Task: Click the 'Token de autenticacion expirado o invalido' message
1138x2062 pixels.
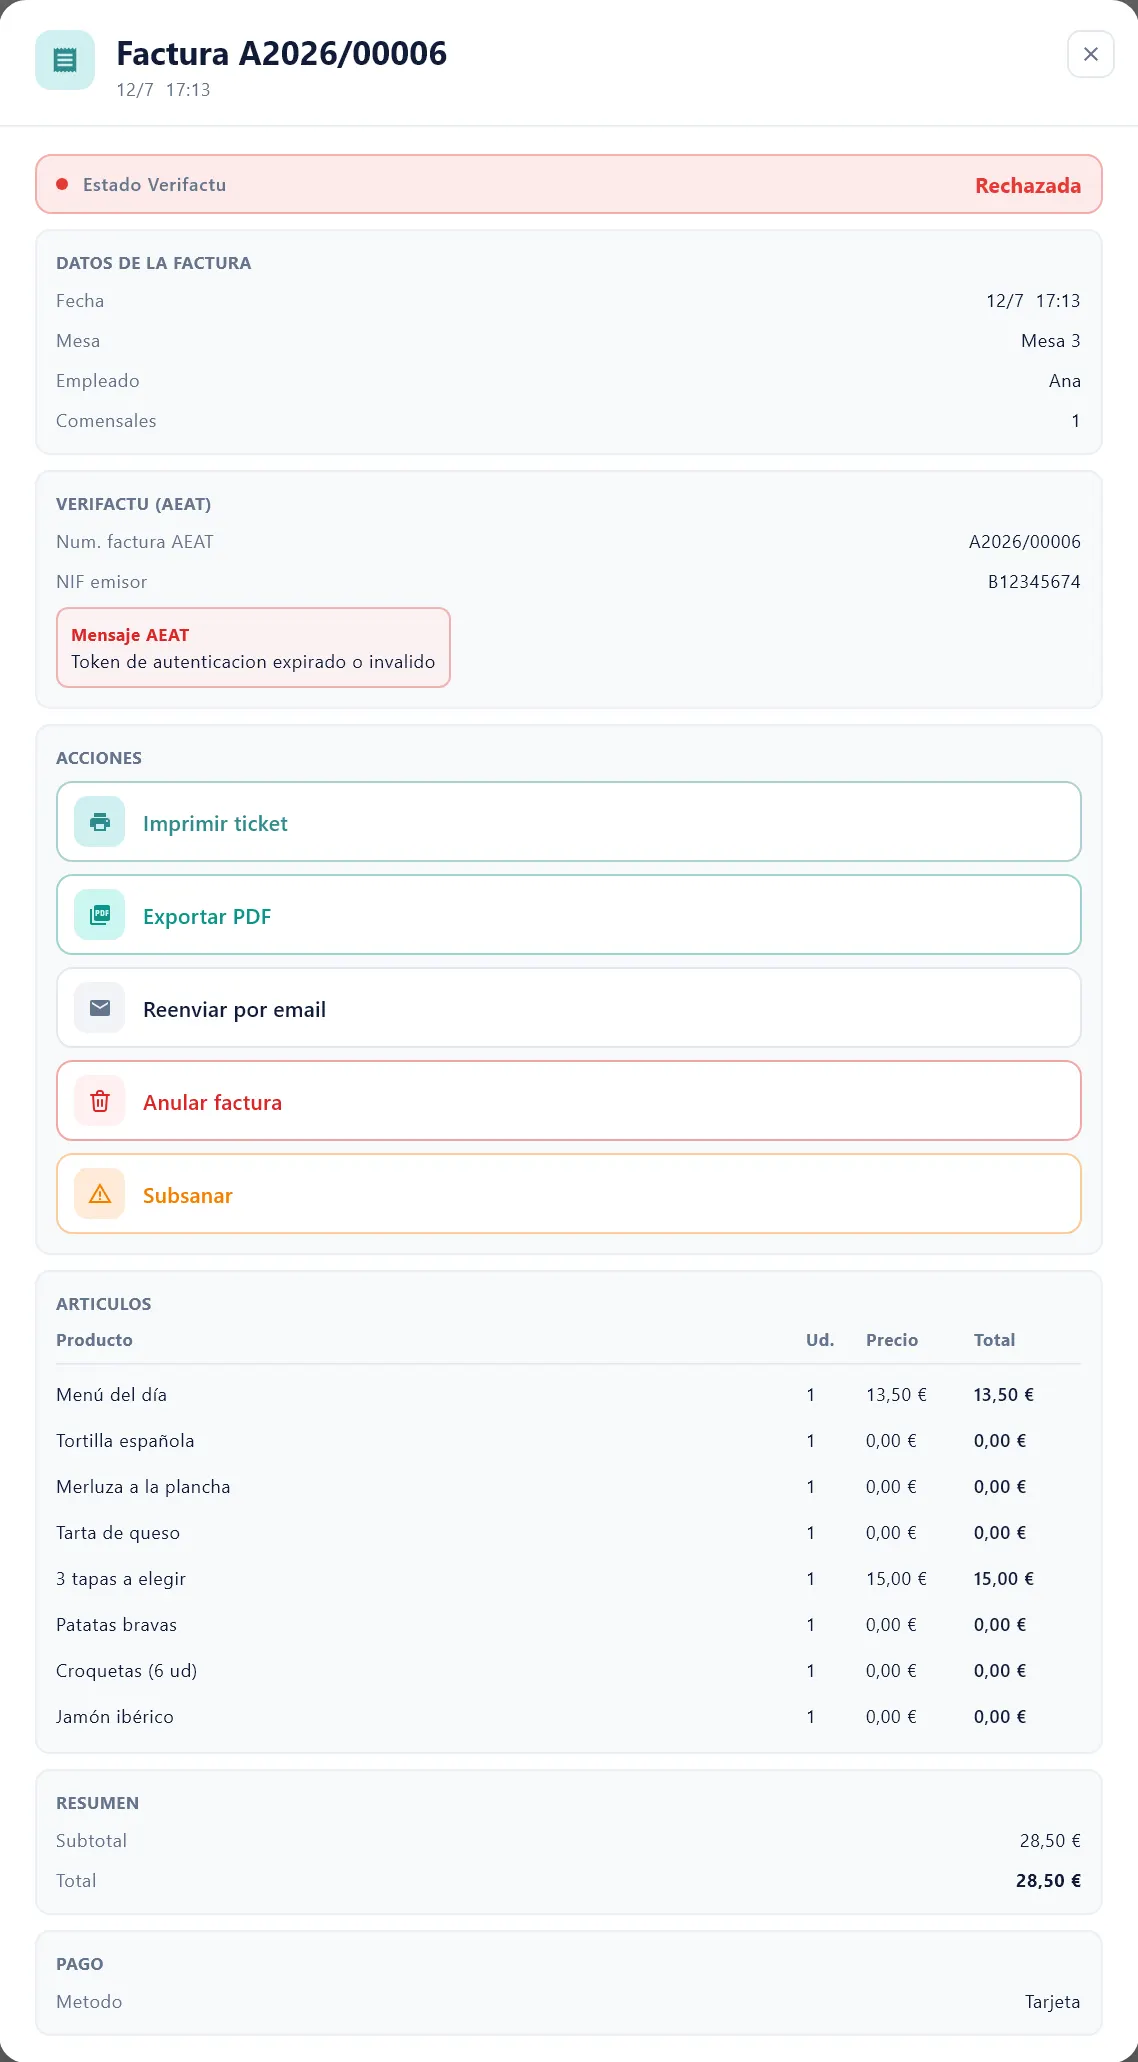Action: click(253, 662)
